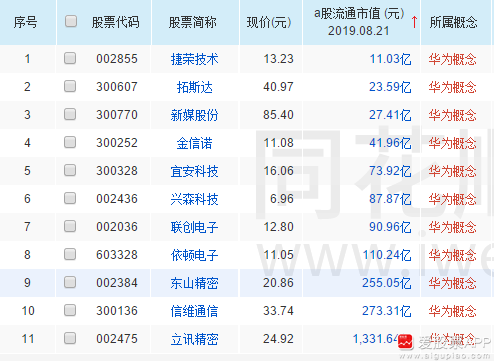Check the box for stock 002855
Screen dimensions: 494x361
(70, 58)
